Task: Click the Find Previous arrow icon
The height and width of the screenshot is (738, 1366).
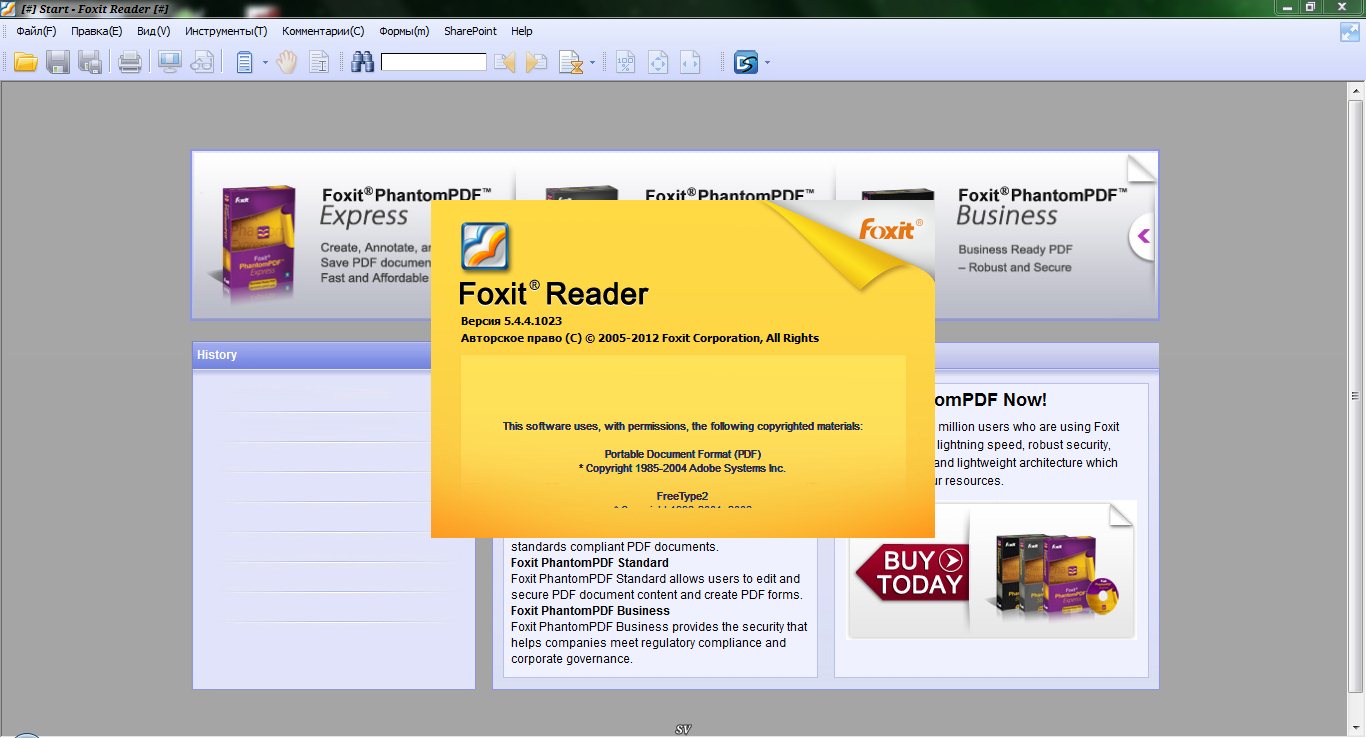Action: tap(505, 63)
